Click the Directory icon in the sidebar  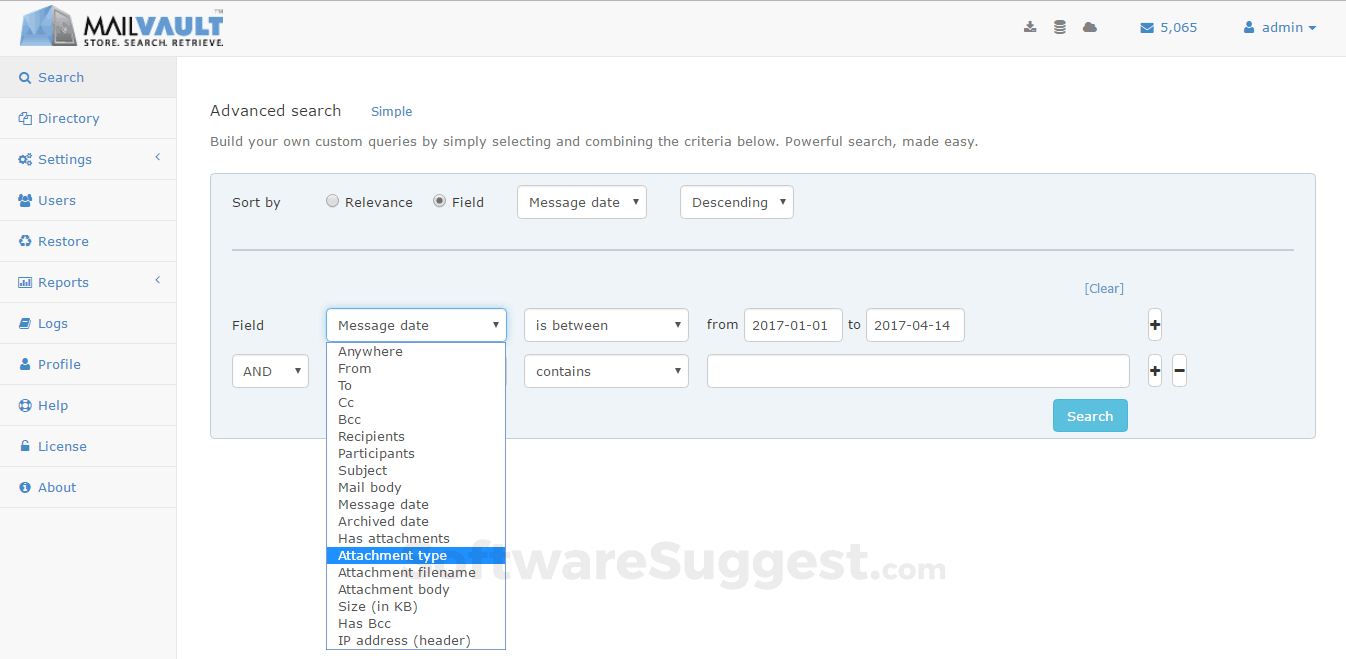(x=24, y=118)
